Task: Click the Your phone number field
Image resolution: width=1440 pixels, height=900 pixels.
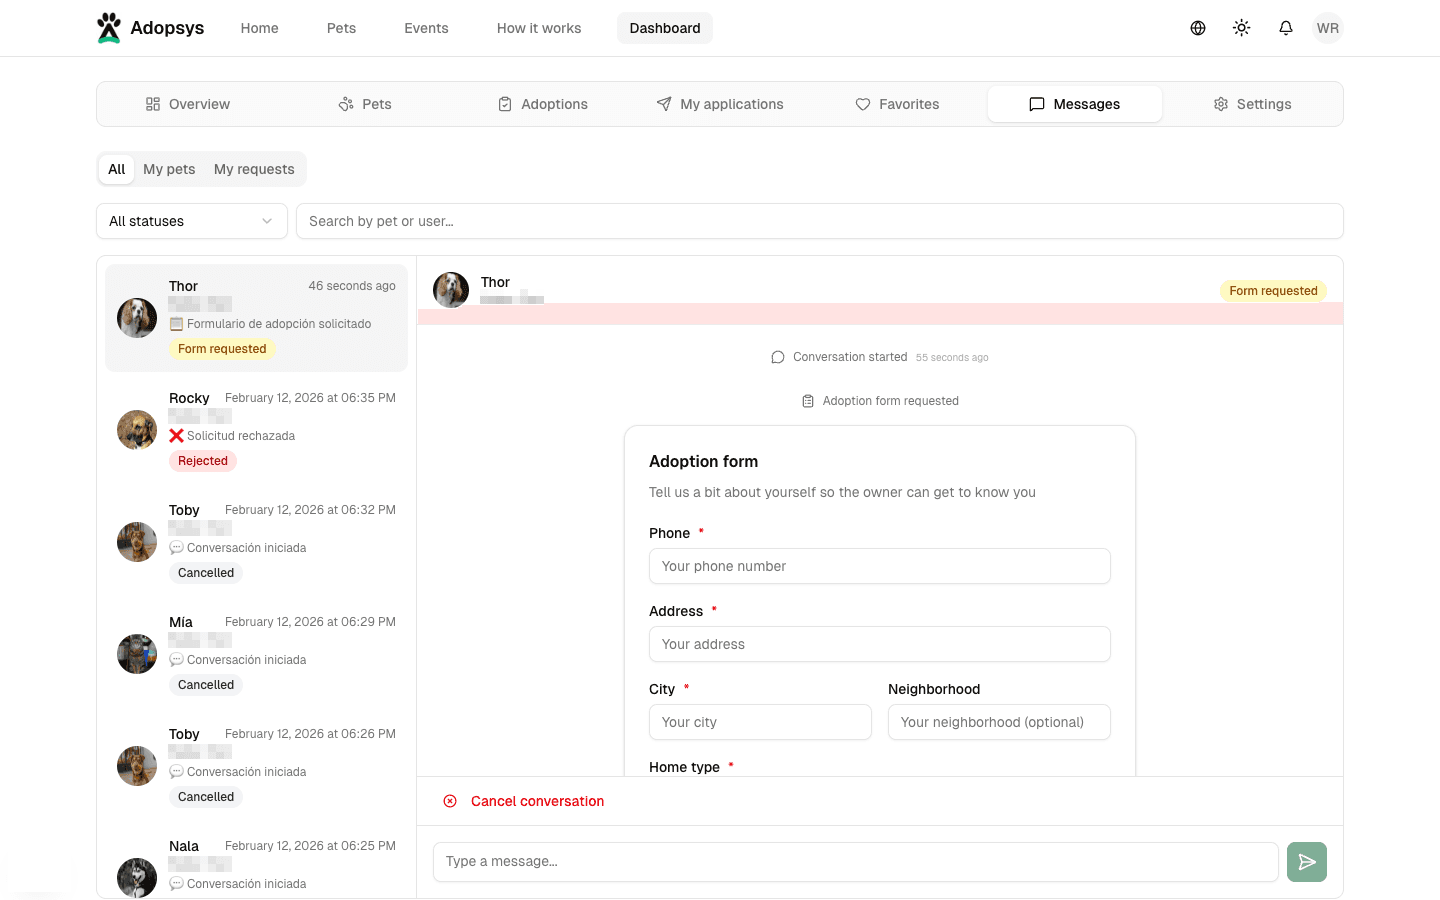Action: point(879,566)
